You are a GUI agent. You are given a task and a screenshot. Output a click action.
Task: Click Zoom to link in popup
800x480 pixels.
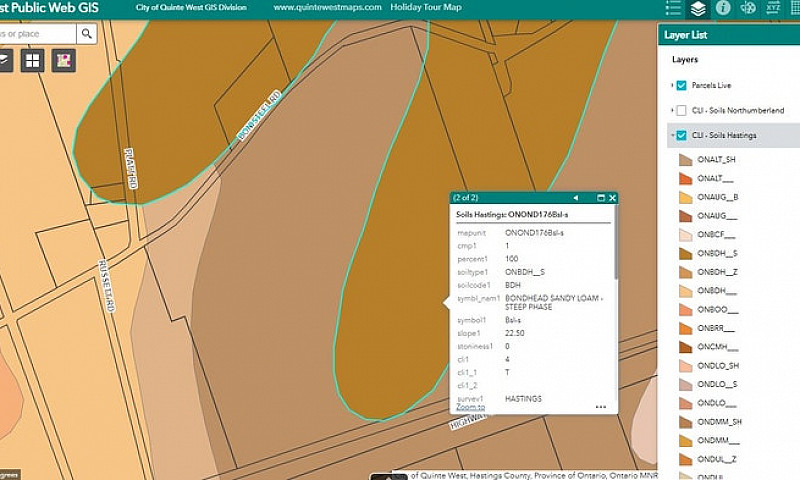470,407
